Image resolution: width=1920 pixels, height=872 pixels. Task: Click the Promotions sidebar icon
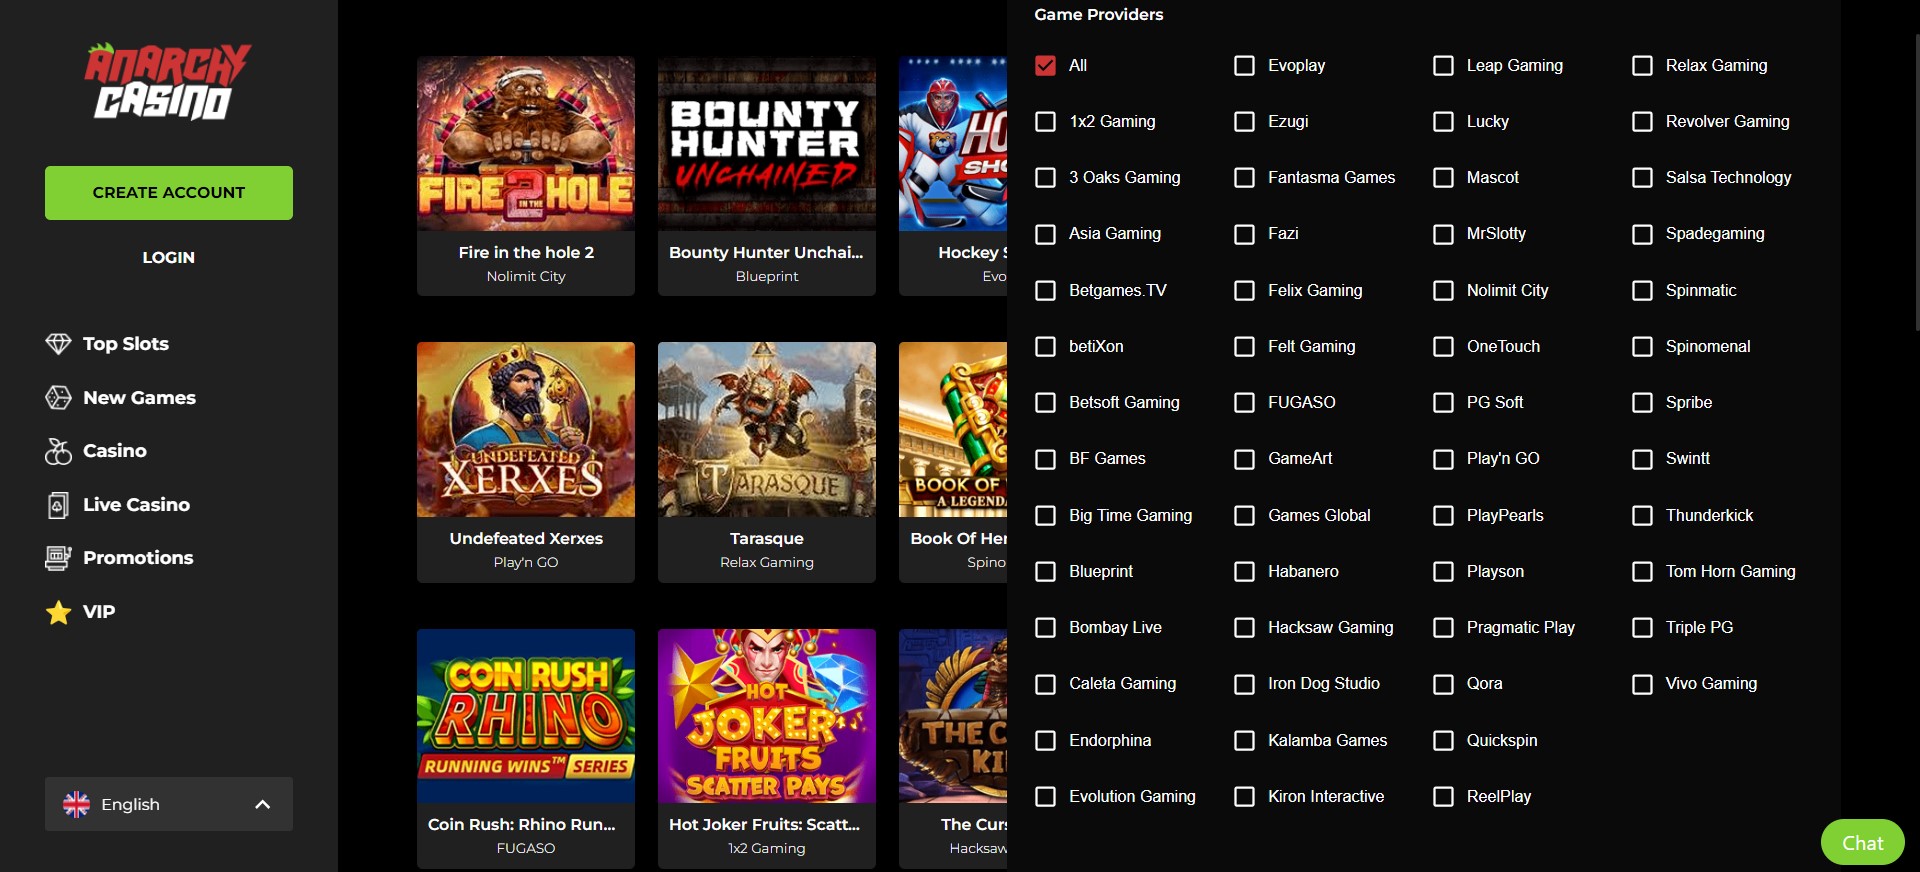coord(58,558)
